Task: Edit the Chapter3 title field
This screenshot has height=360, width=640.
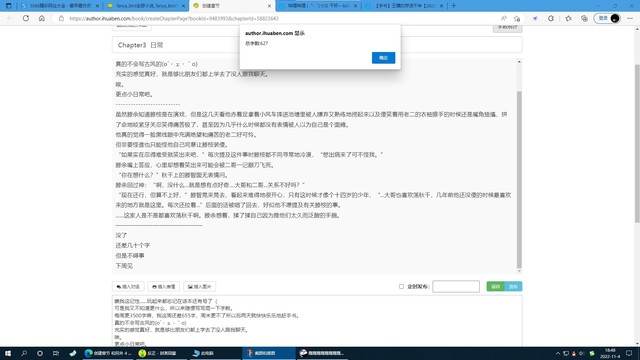Action: [x=317, y=45]
